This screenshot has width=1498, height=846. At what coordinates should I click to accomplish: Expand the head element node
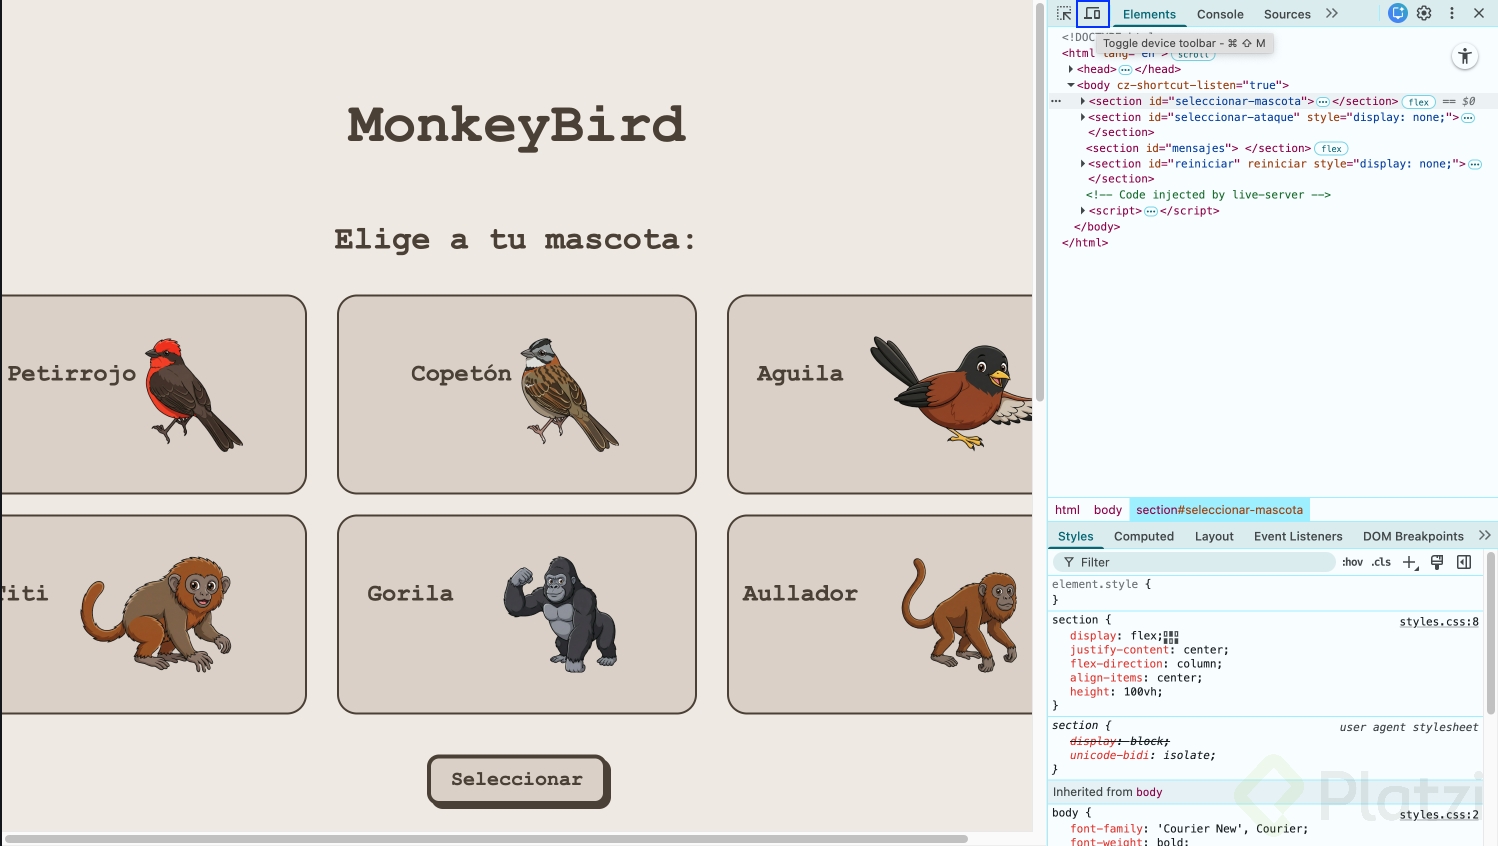1071,69
